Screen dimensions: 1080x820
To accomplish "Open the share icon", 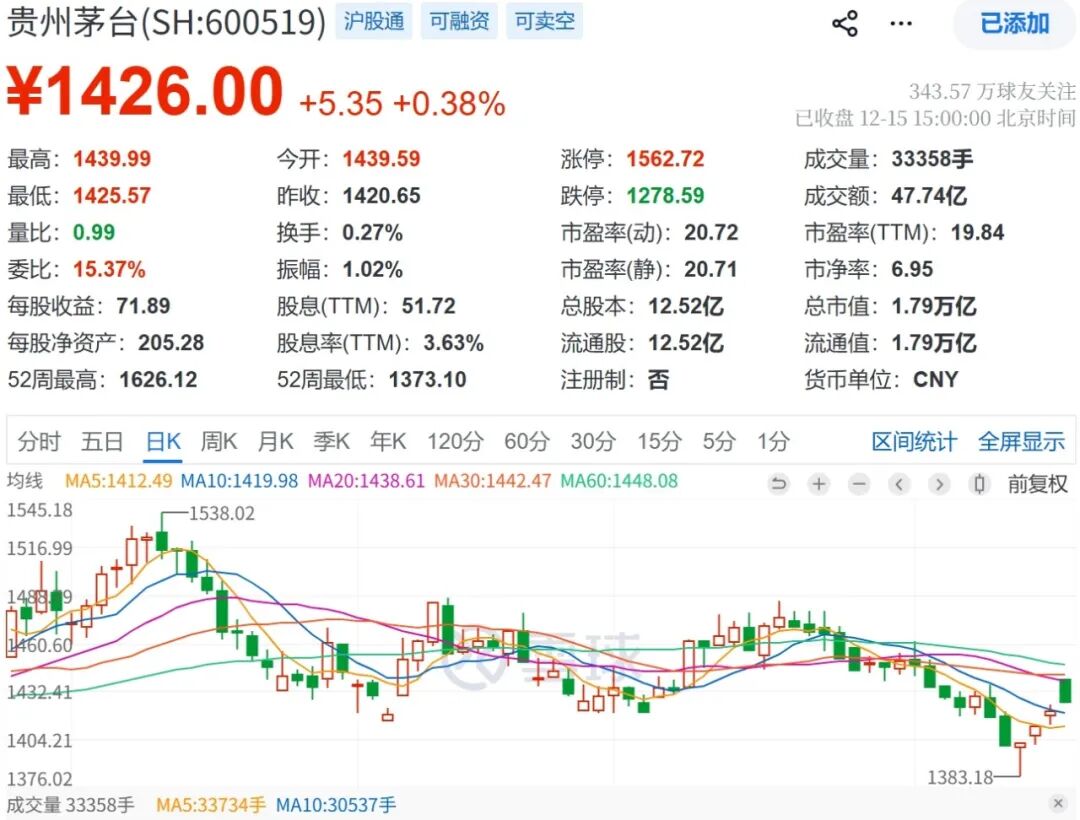I will tap(845, 23).
